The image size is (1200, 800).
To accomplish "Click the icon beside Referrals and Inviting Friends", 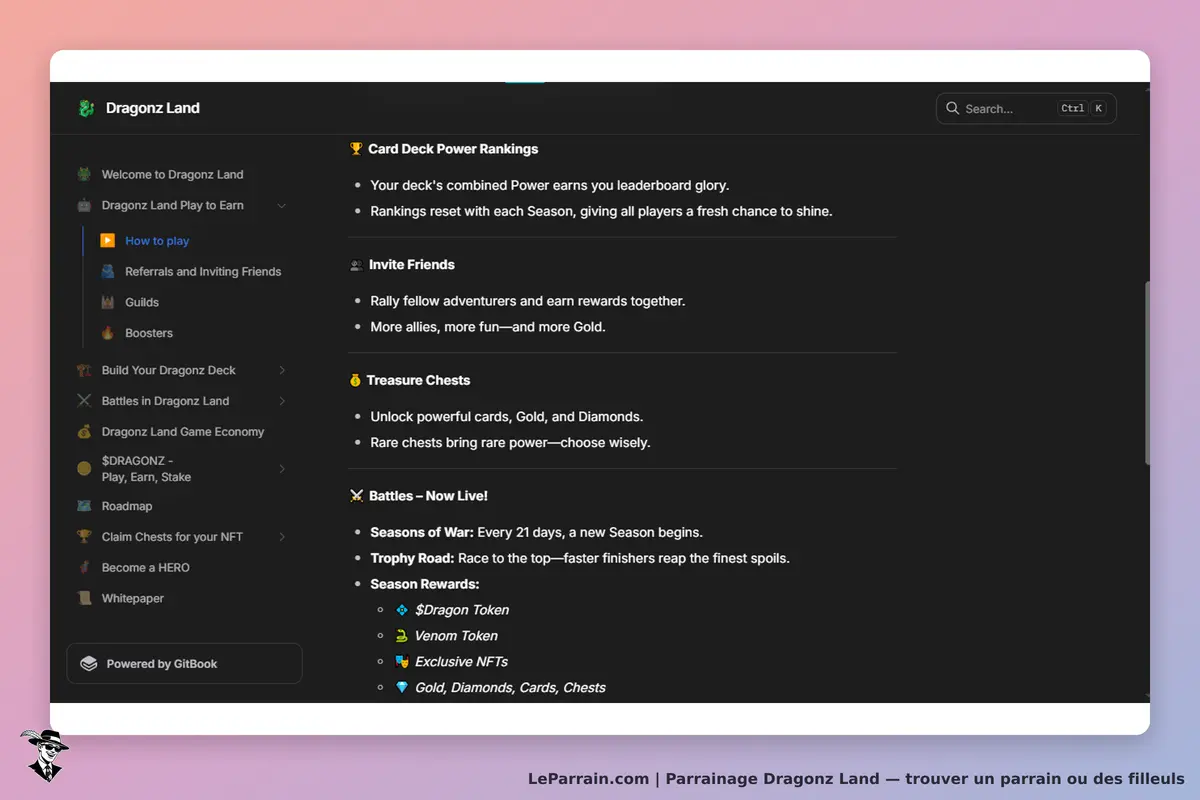I will 108,271.
